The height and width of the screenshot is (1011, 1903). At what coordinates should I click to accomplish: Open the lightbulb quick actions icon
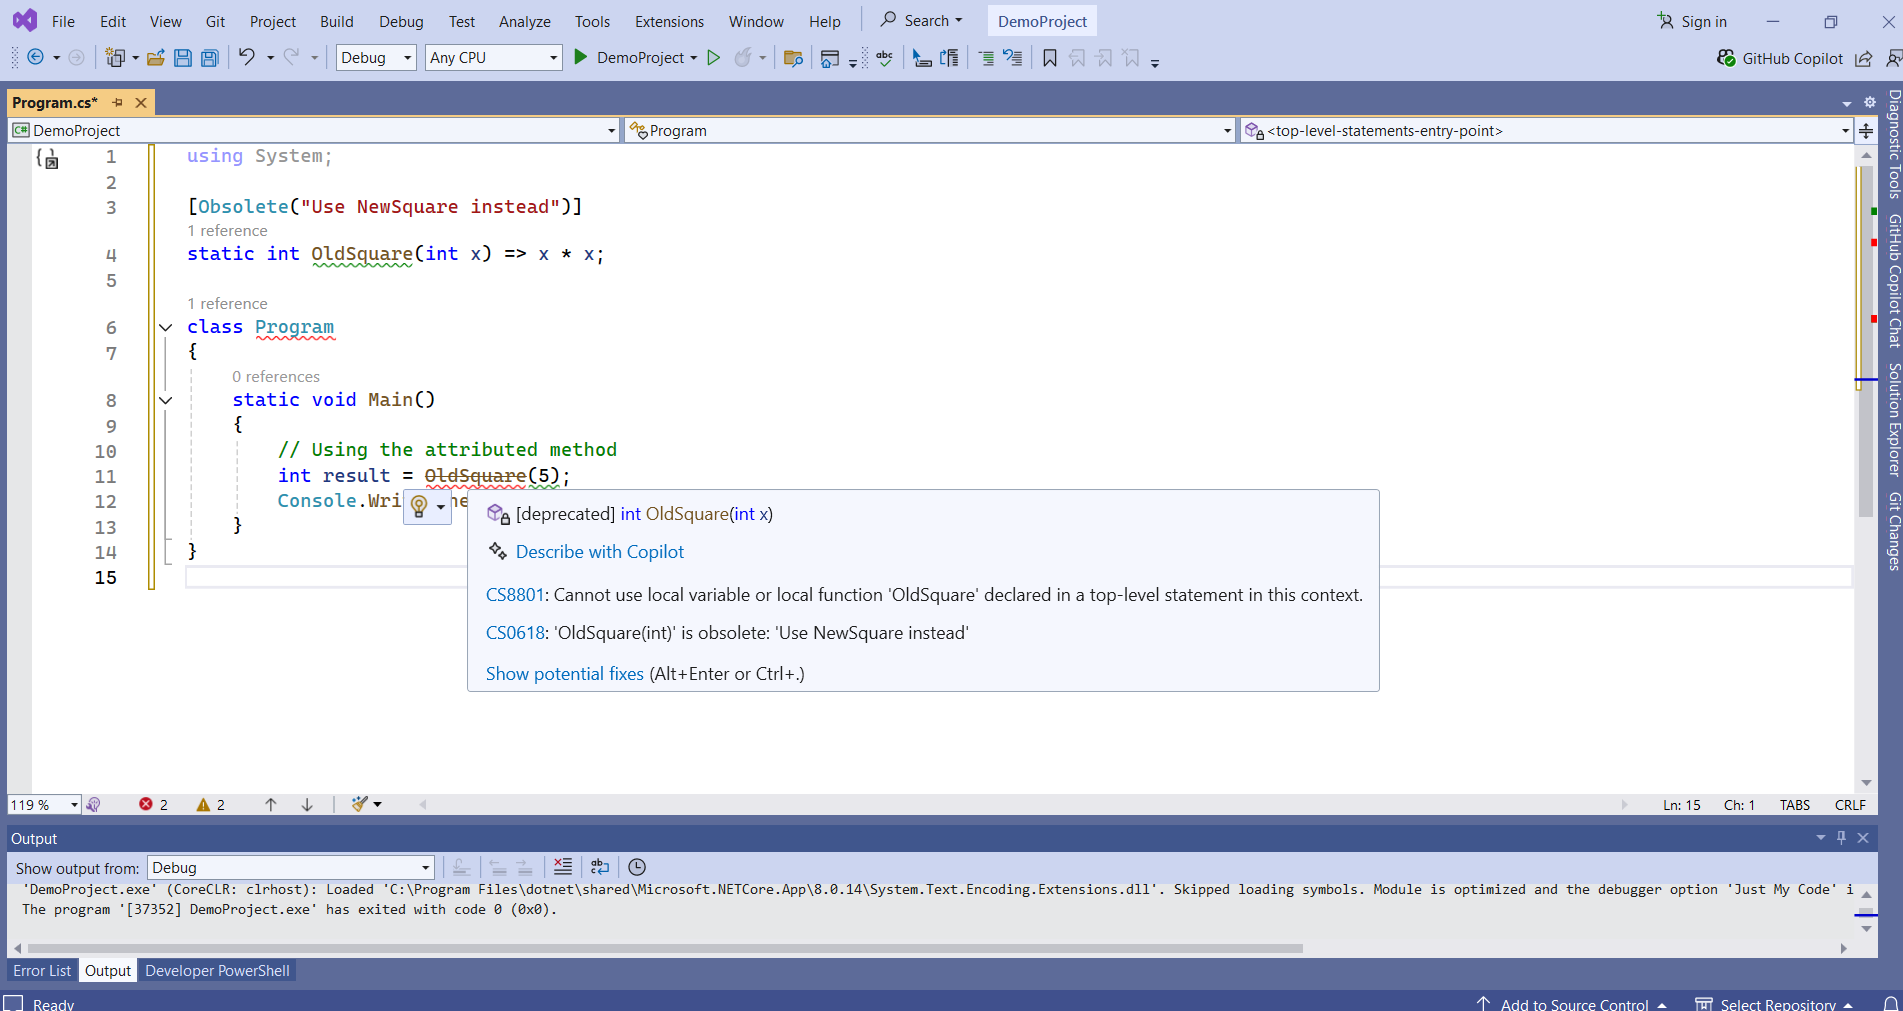pyautogui.click(x=419, y=506)
